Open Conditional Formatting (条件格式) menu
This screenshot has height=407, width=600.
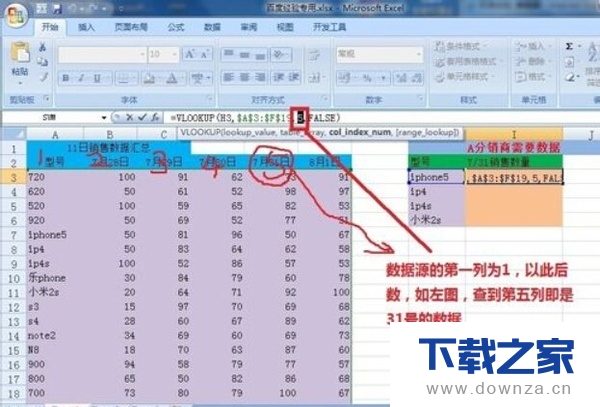click(x=462, y=47)
